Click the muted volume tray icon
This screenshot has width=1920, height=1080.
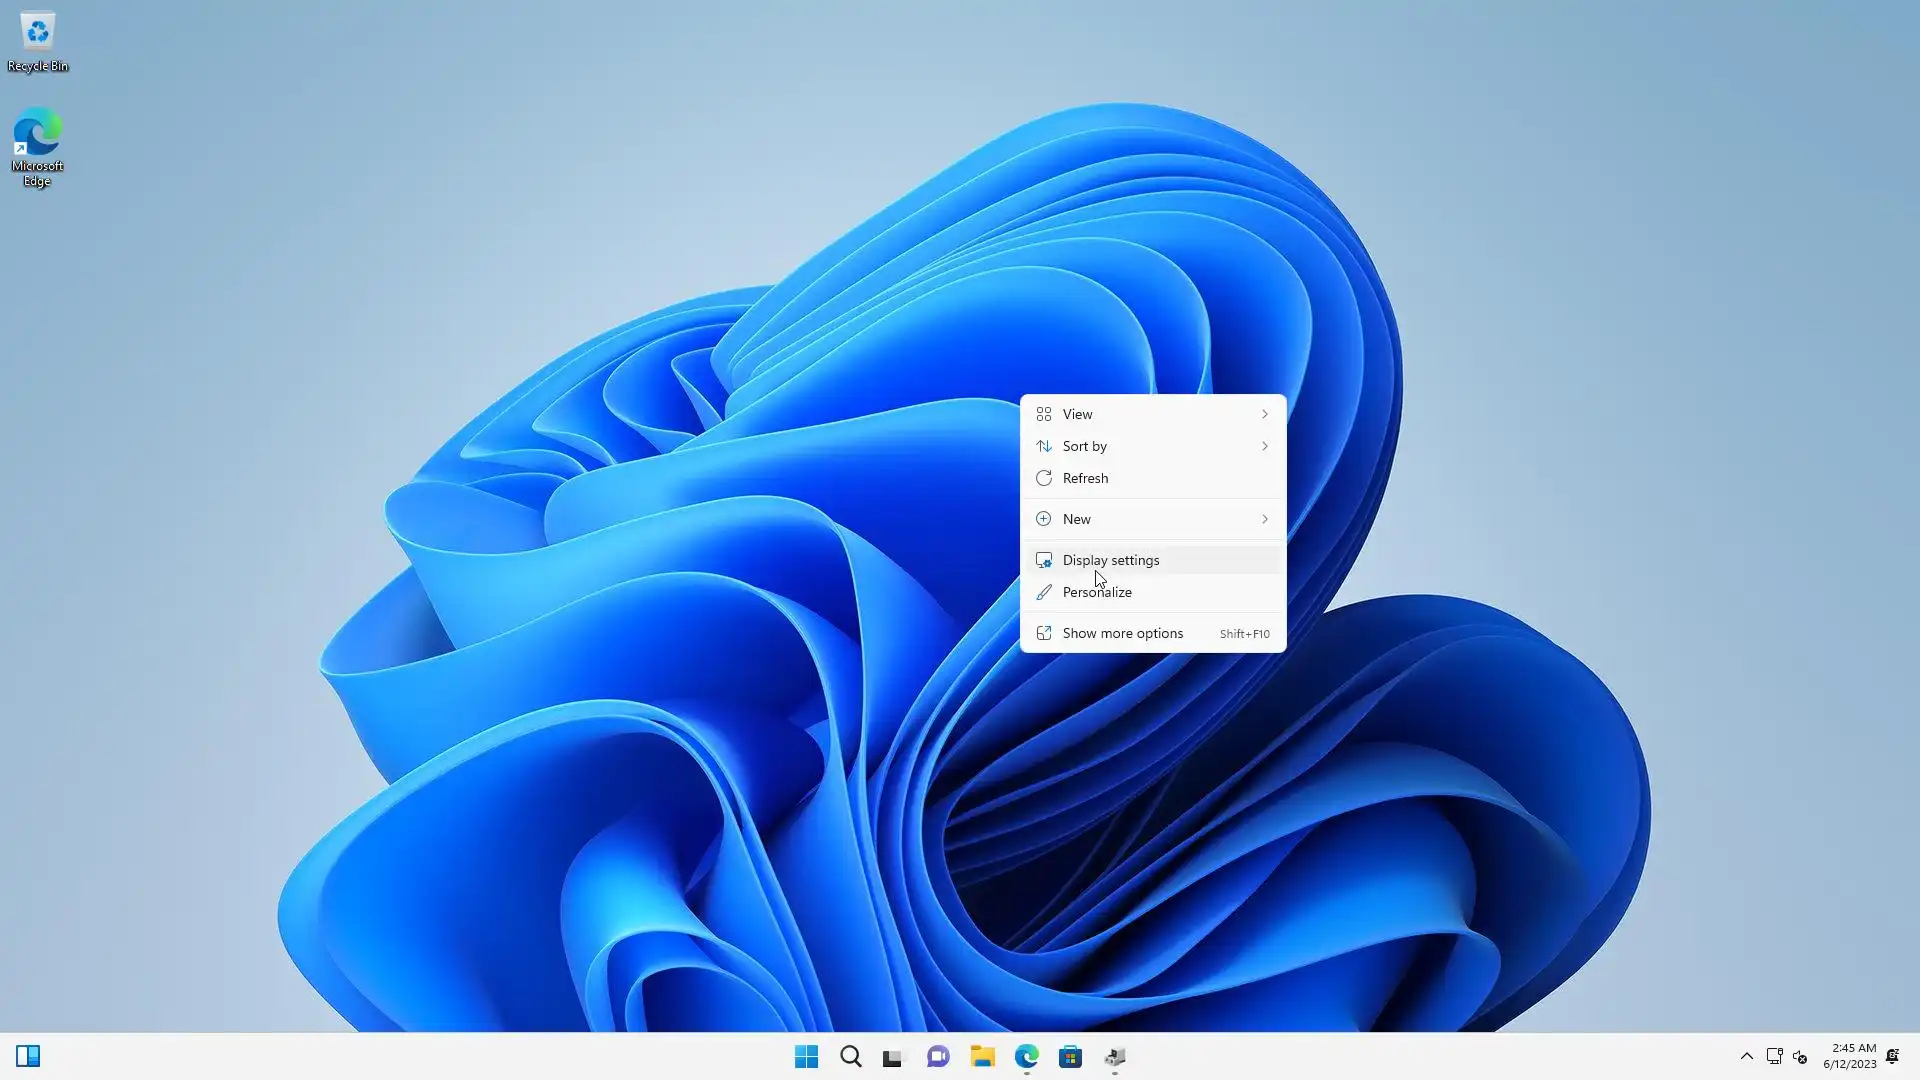1801,1056
